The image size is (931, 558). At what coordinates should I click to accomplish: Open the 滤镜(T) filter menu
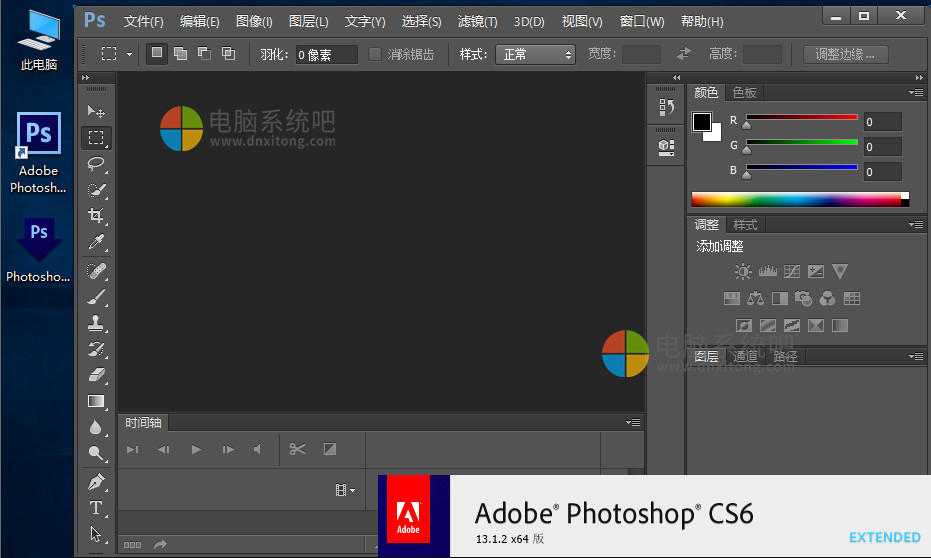pos(477,21)
